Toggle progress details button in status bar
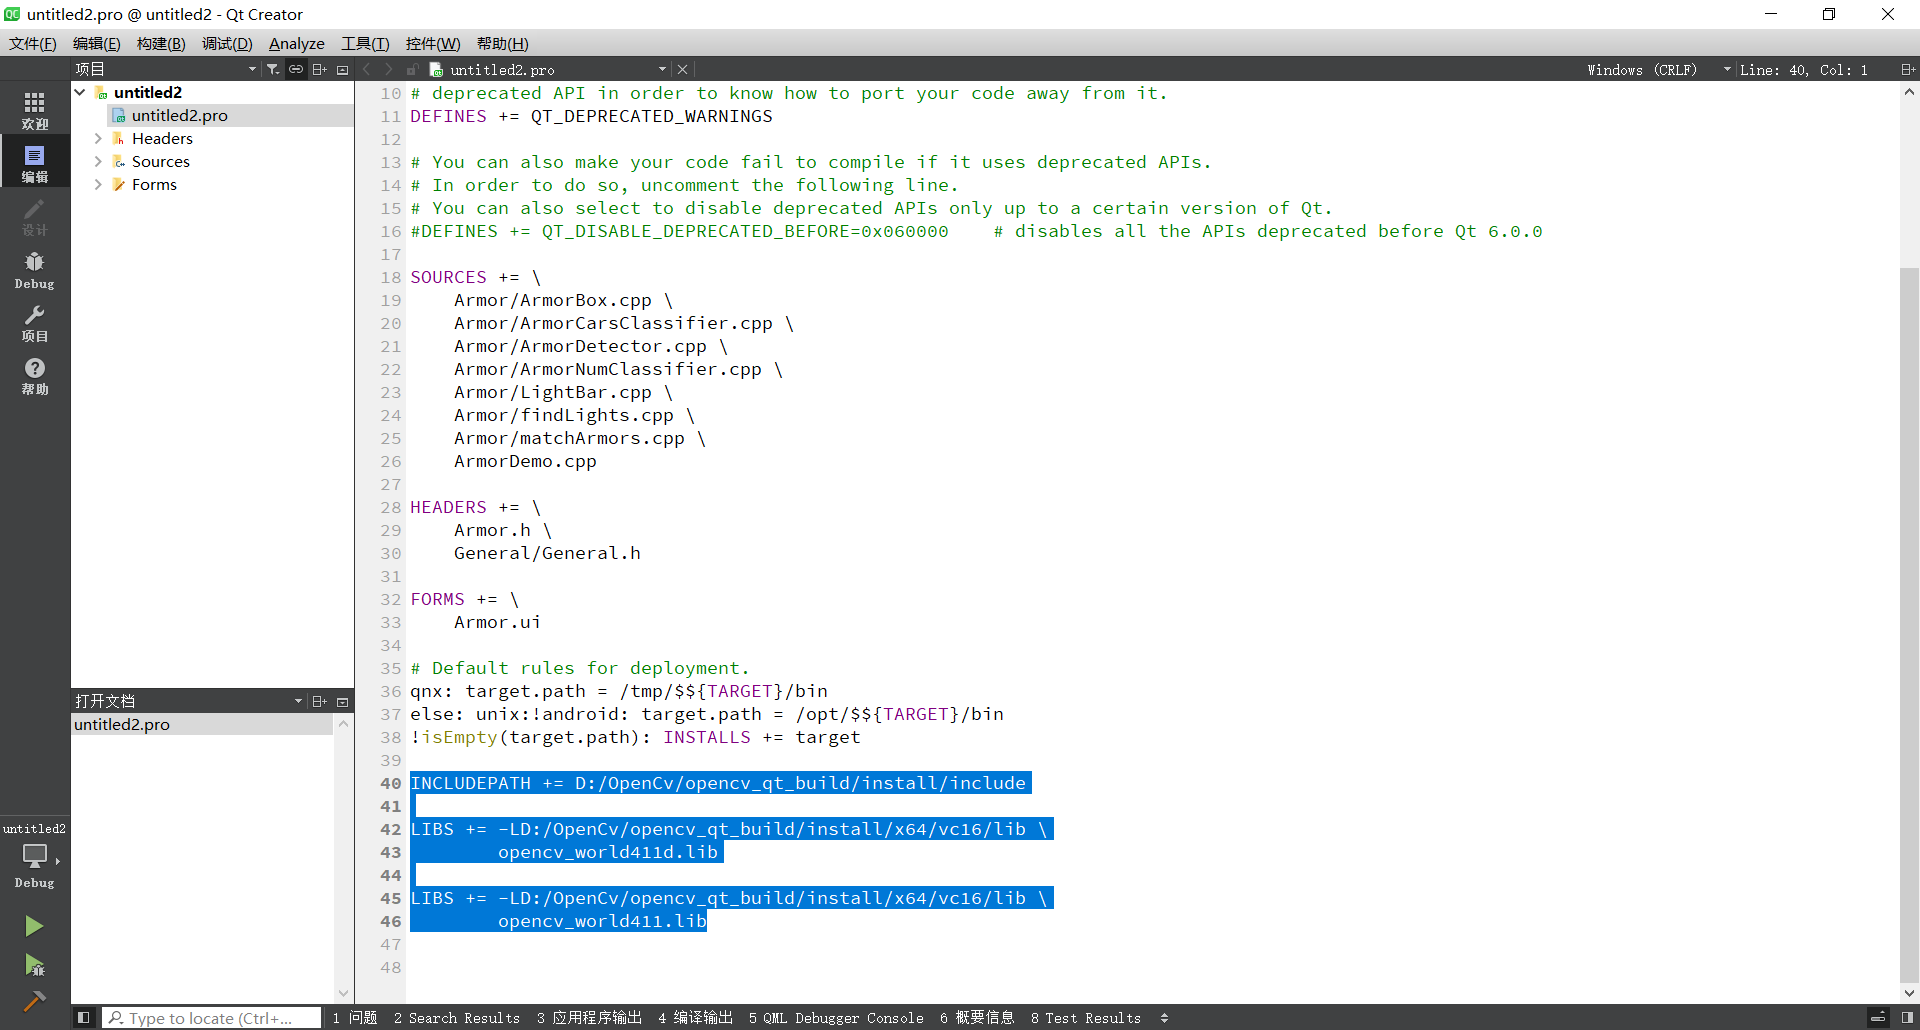 pos(1878,1018)
